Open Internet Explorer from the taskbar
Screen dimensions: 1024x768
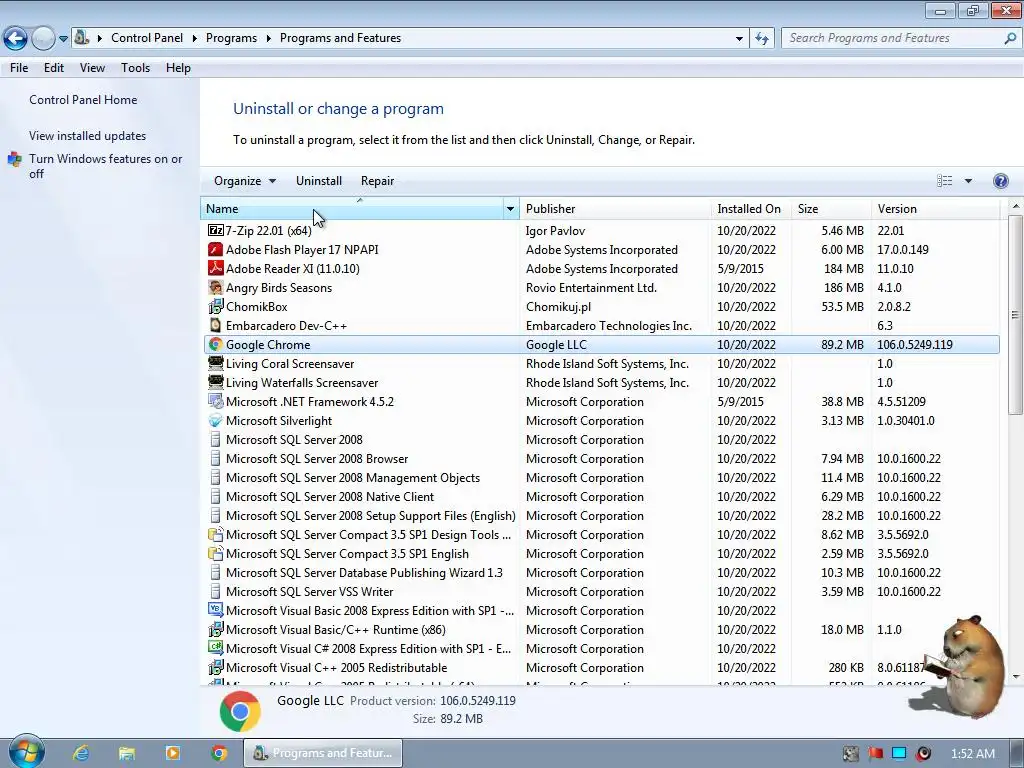tap(81, 753)
